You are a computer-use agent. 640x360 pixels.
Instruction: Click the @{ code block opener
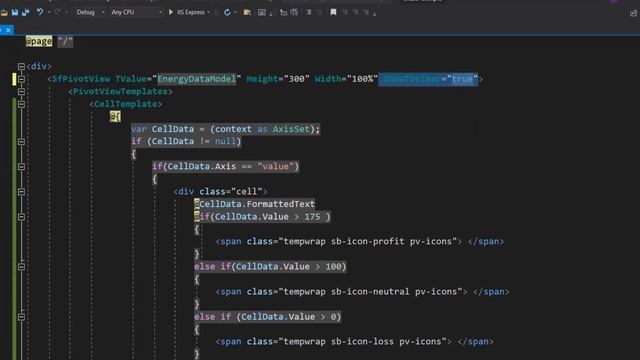(x=115, y=117)
